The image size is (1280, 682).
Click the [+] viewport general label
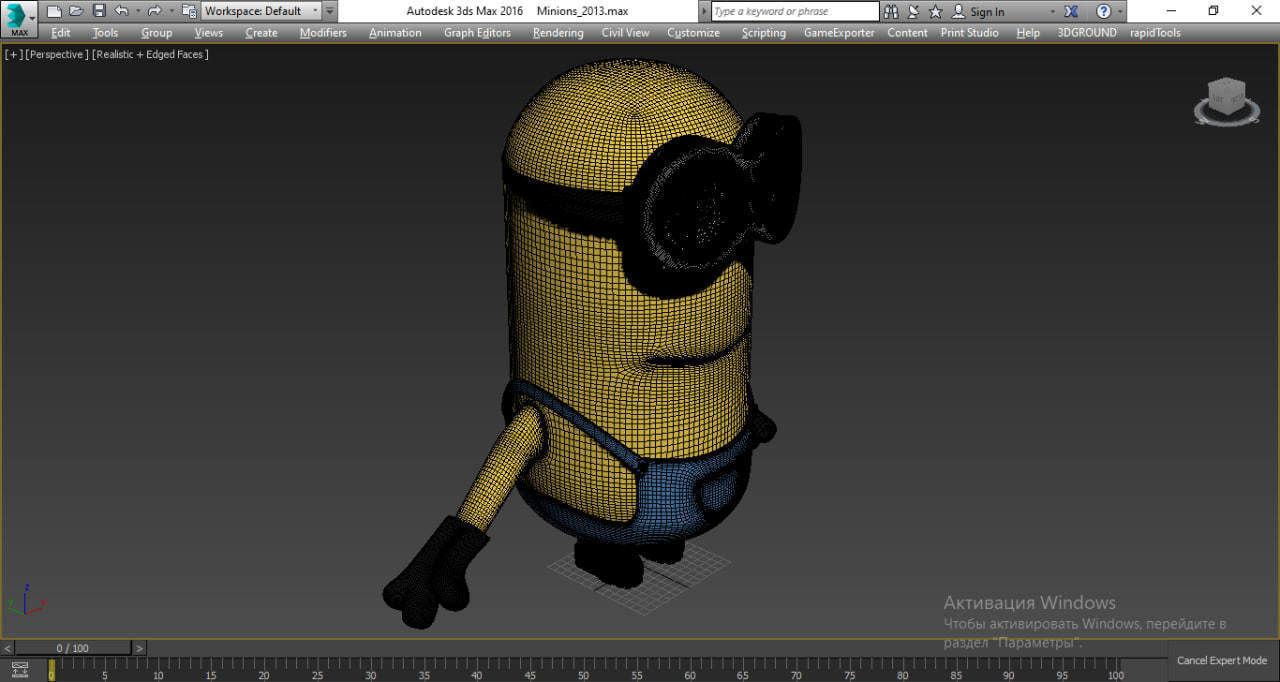coord(13,54)
